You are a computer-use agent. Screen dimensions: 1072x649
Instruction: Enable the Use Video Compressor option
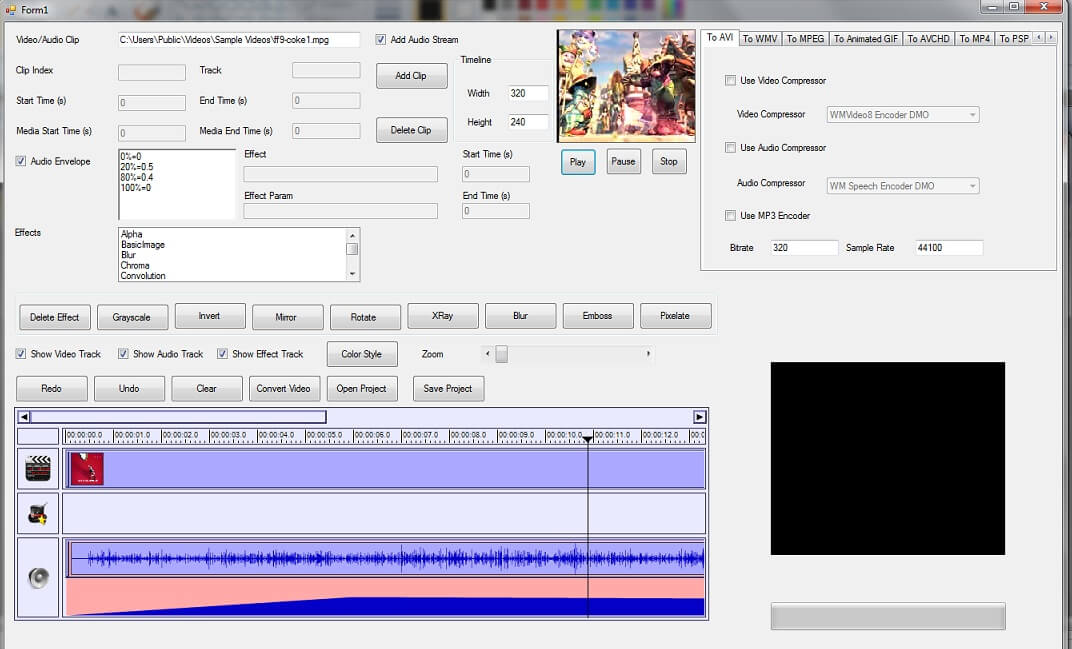(x=731, y=80)
